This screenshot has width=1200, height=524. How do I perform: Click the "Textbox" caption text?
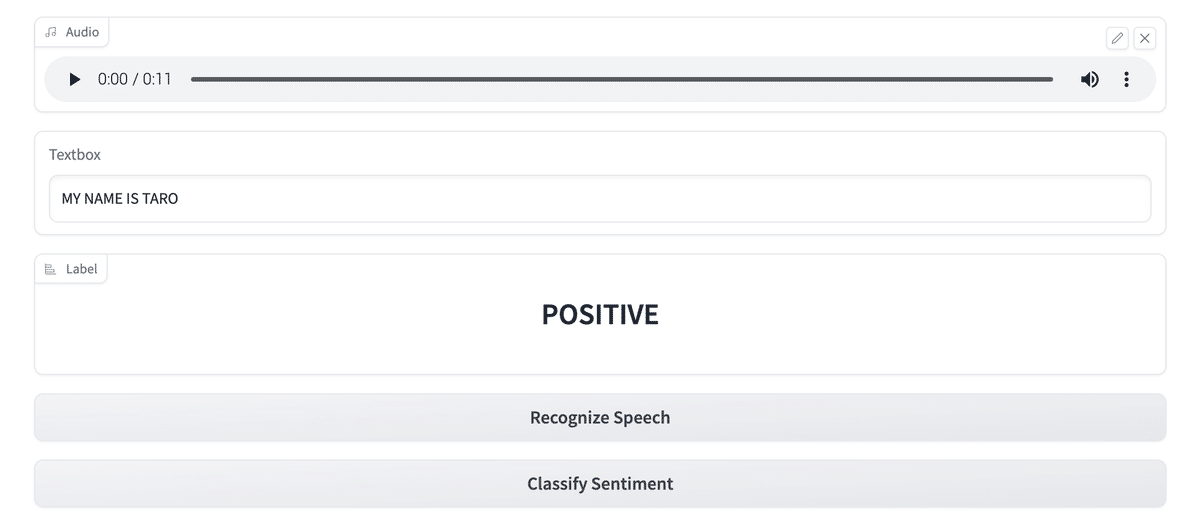tap(75, 155)
